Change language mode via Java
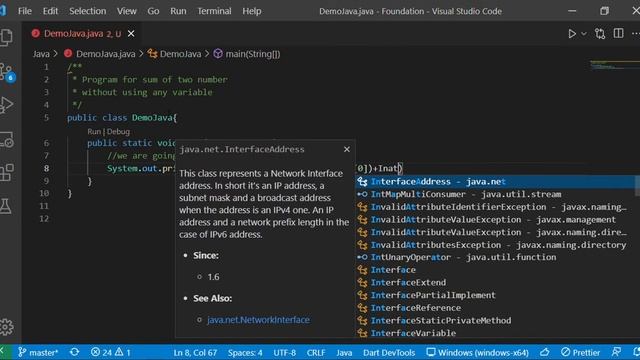 (344, 352)
